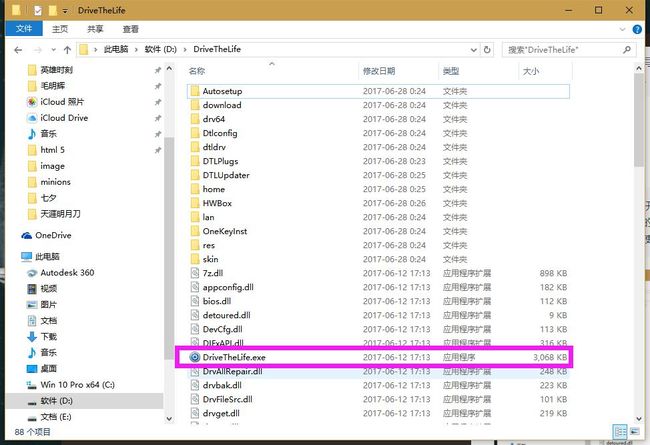The height and width of the screenshot is (445, 650).
Task: Switch to large icons view layout
Action: (x=635, y=431)
